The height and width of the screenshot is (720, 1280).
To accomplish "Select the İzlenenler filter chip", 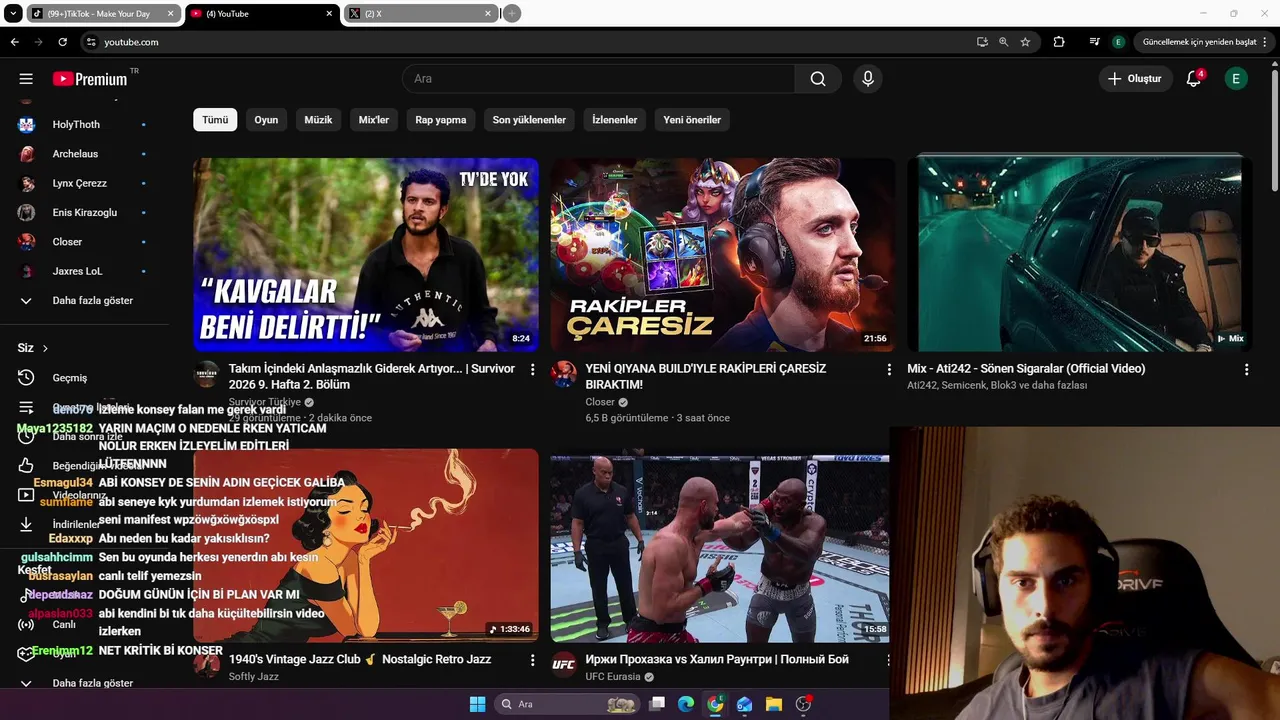I will click(615, 120).
